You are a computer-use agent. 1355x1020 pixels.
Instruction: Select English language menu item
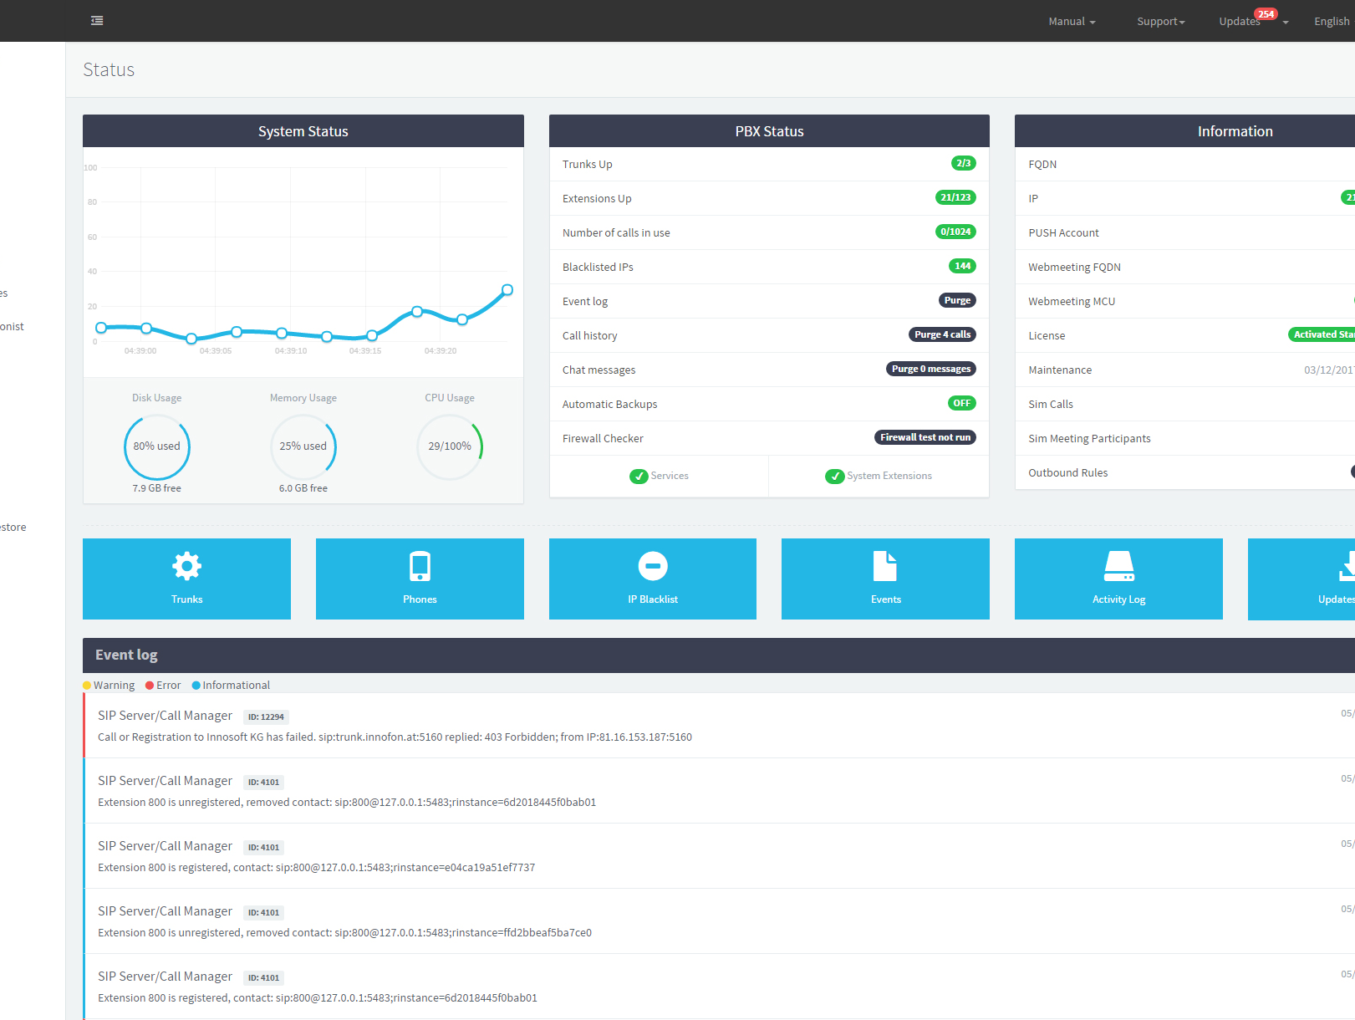(x=1331, y=21)
